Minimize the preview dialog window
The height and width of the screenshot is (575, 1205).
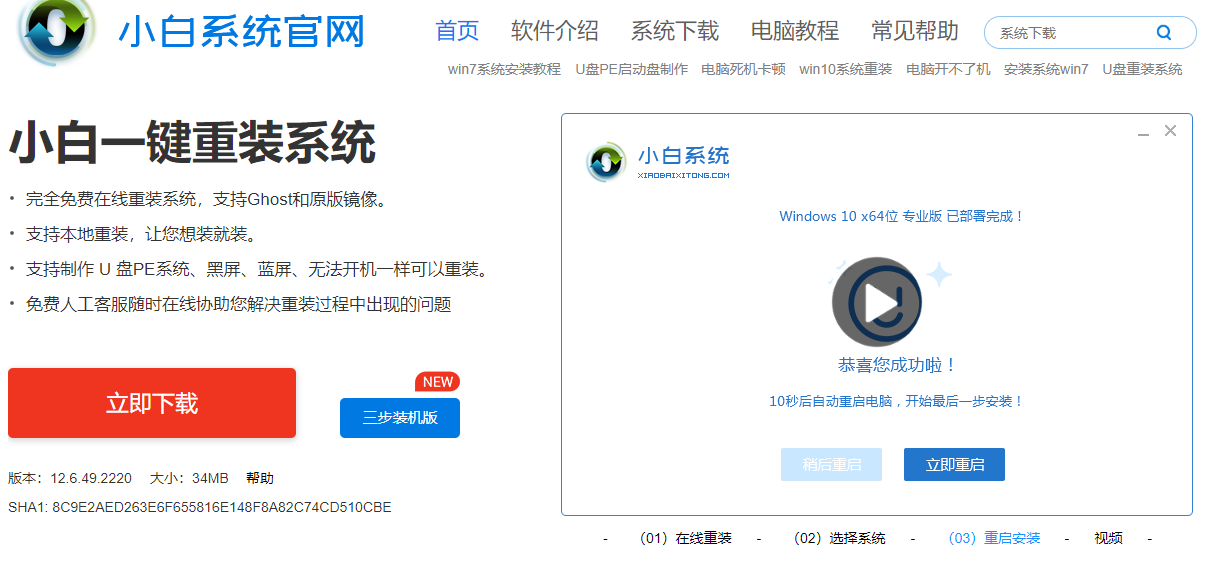pyautogui.click(x=1143, y=132)
